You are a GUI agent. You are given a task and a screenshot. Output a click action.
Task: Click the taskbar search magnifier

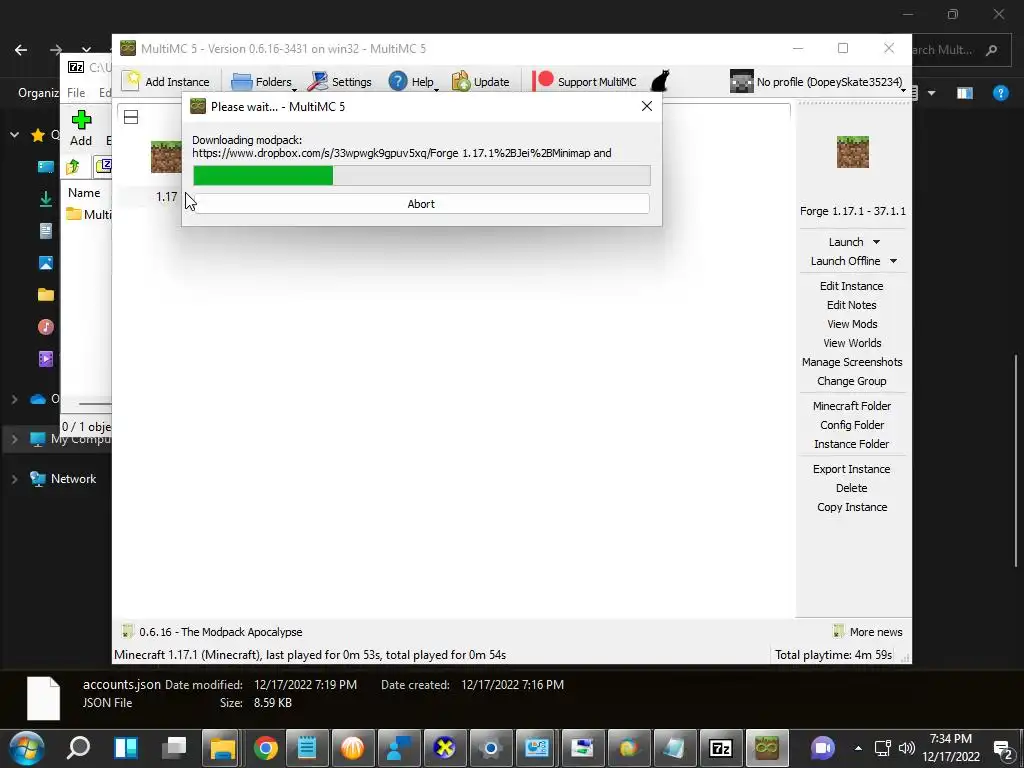tap(78, 747)
